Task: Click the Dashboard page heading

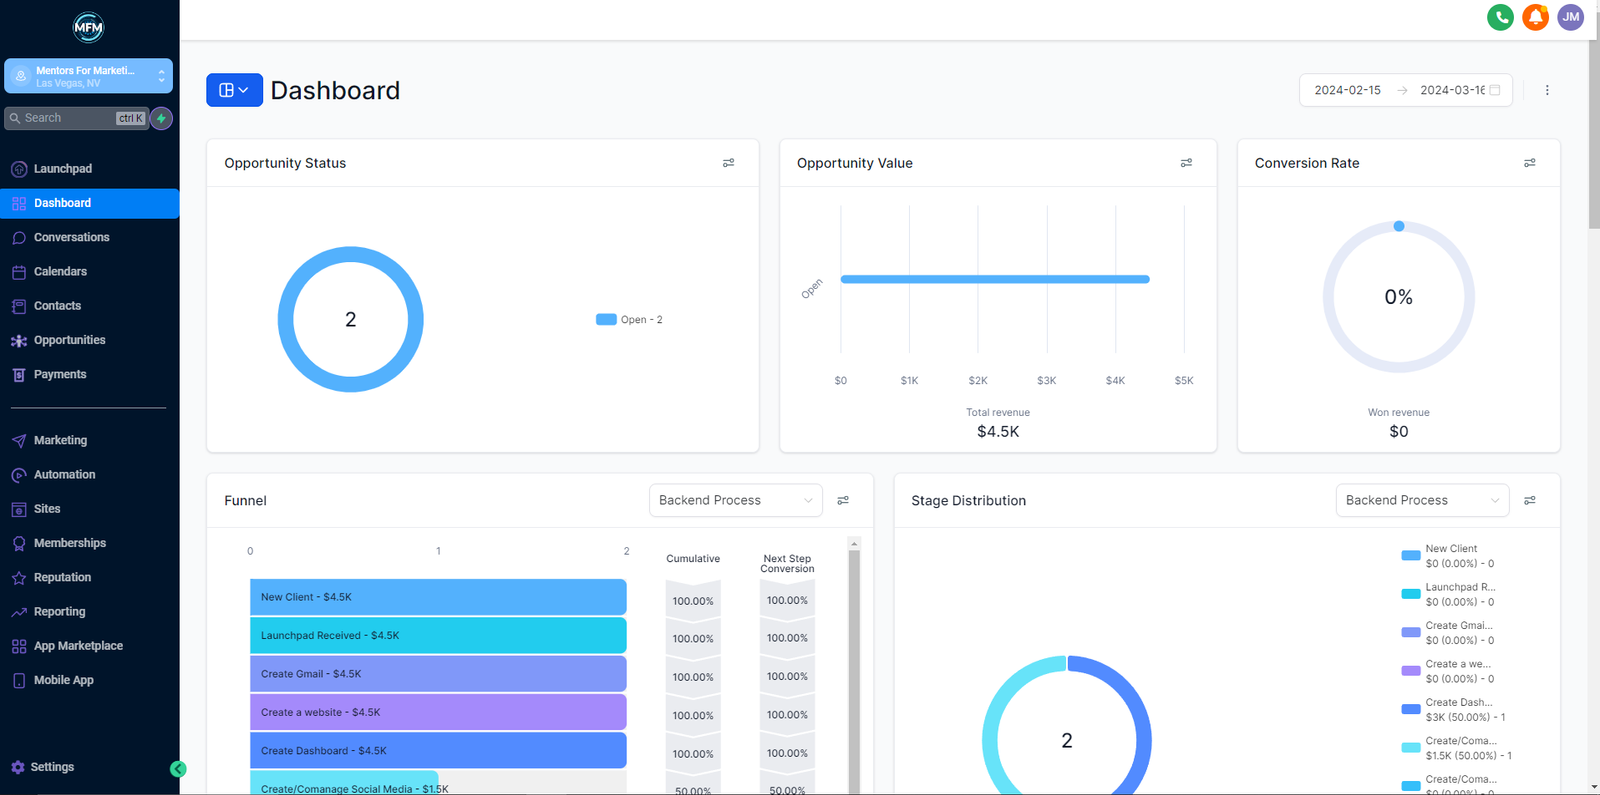Action: pyautogui.click(x=335, y=90)
